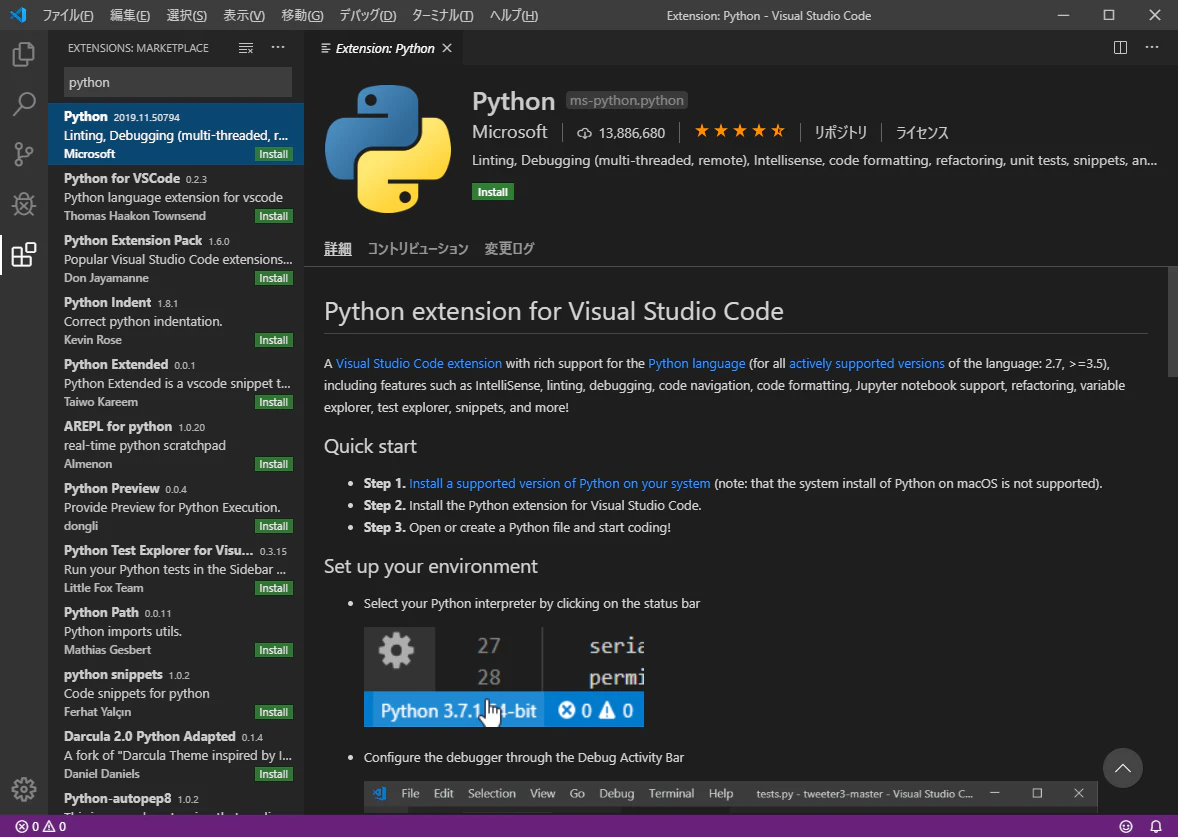Install Python Indent extension
This screenshot has width=1178, height=837.
[273, 340]
